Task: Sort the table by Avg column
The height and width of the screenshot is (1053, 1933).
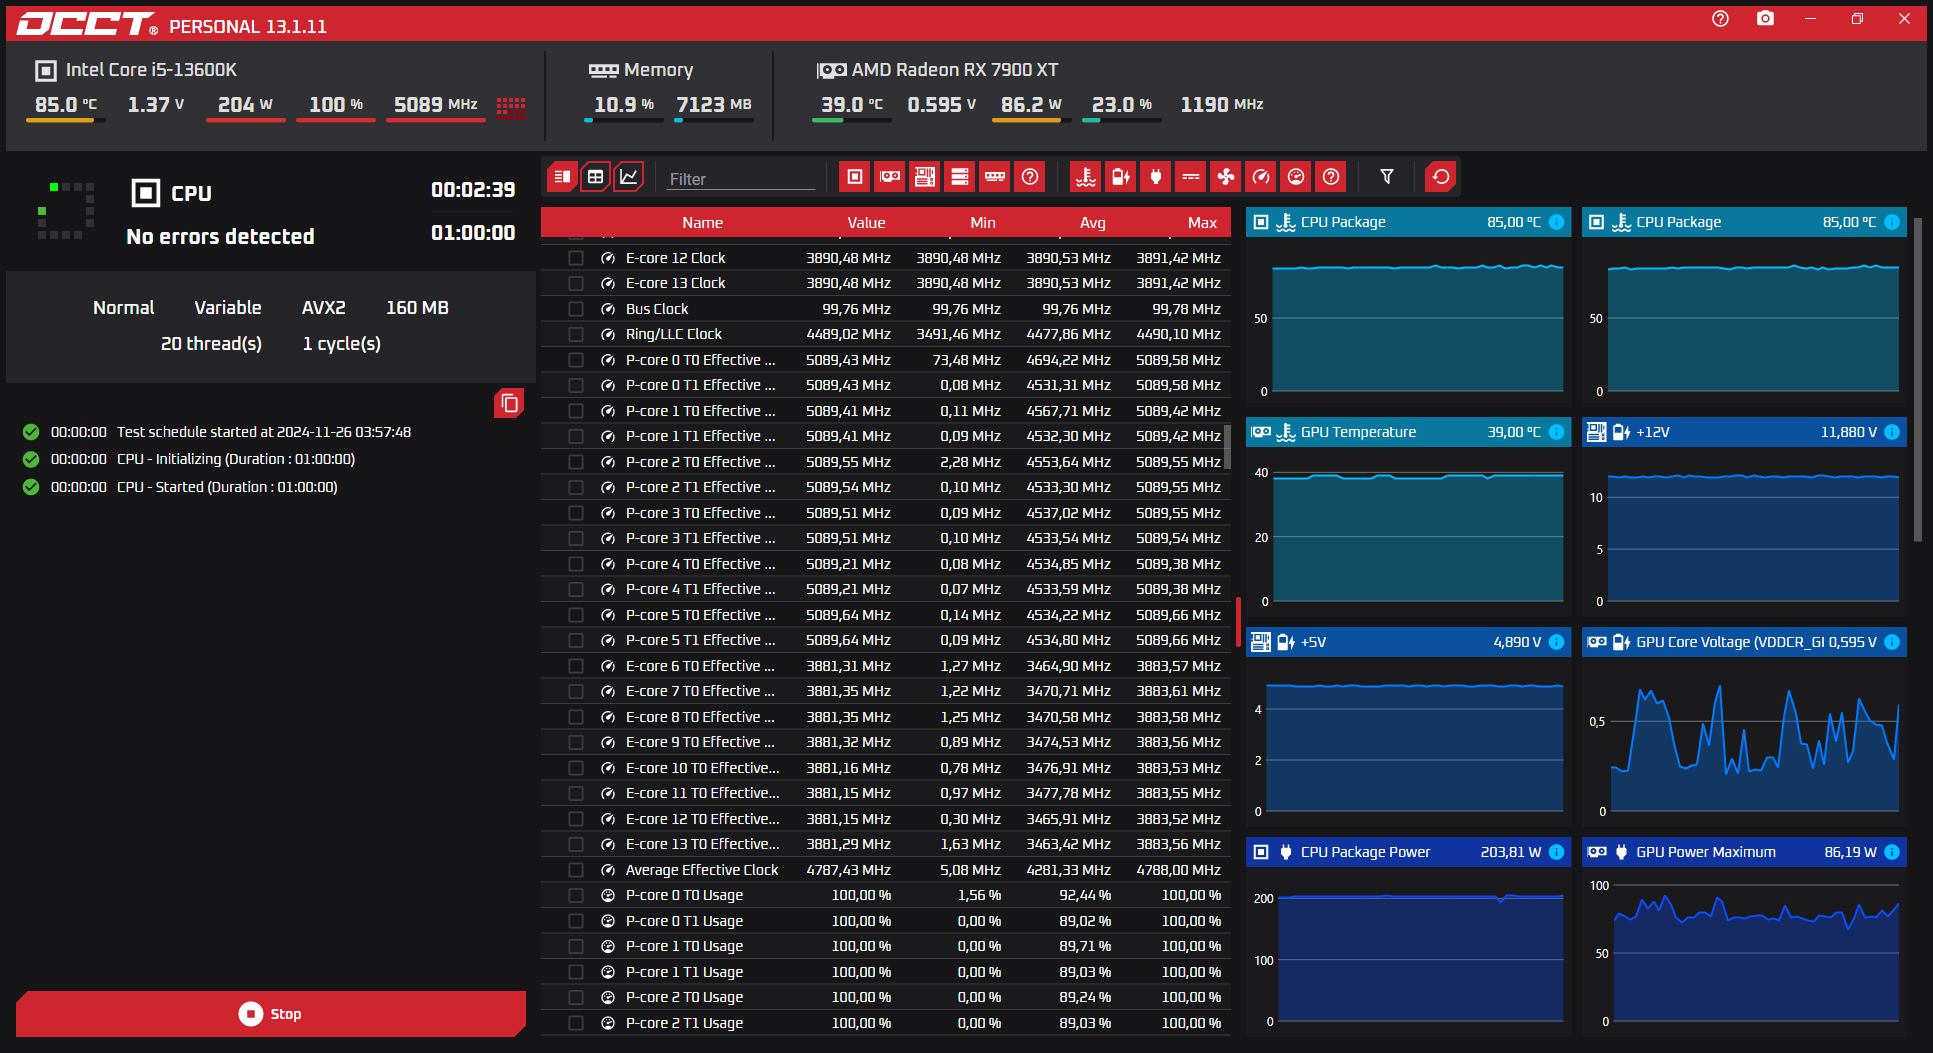Action: pyautogui.click(x=1093, y=223)
